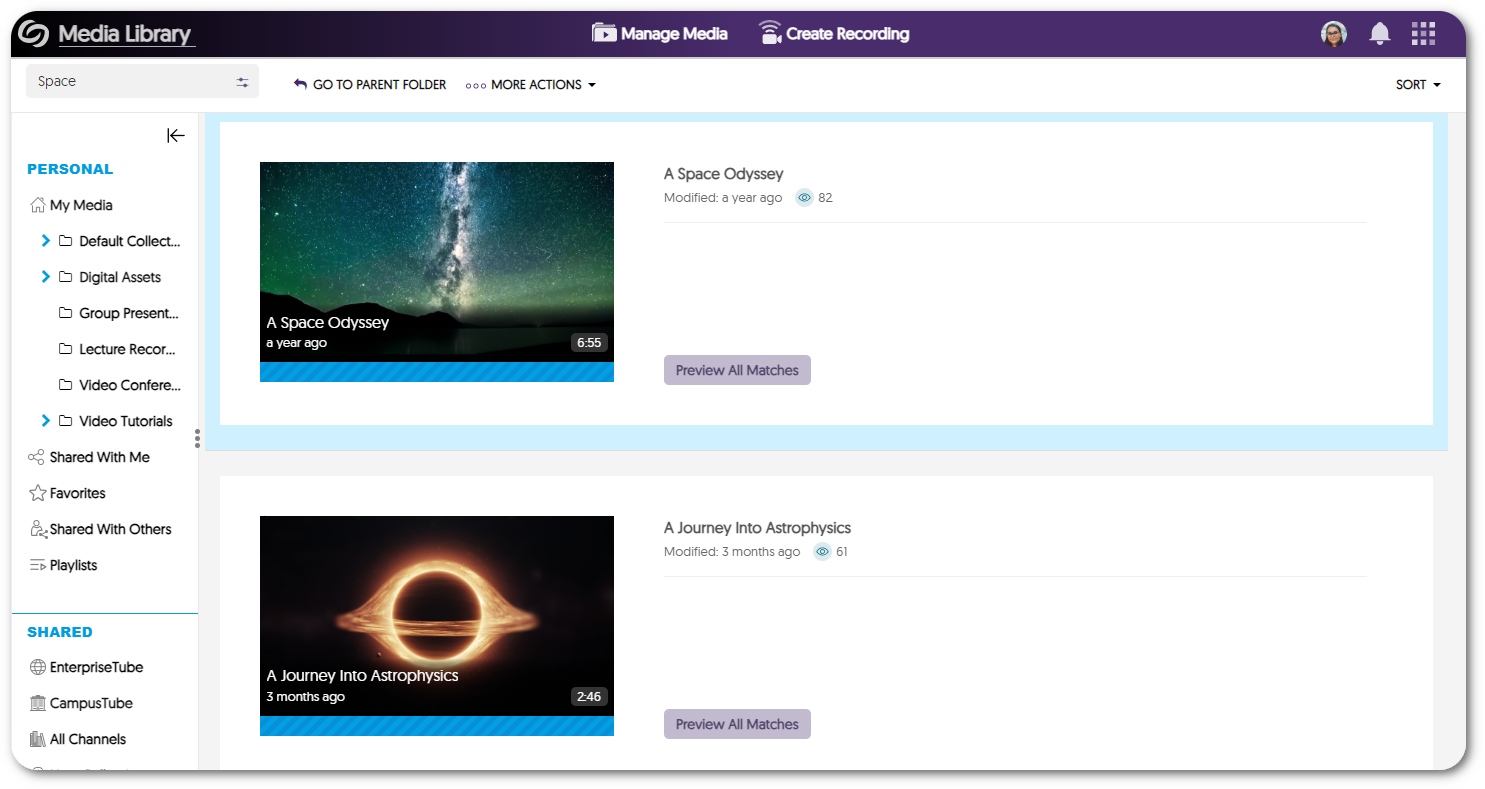Expand the Digital Assets folder

click(x=44, y=277)
